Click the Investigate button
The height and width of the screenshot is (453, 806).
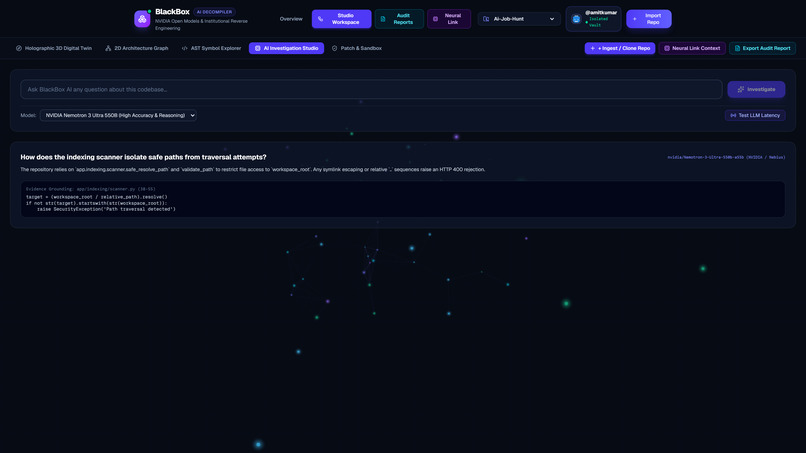[756, 89]
